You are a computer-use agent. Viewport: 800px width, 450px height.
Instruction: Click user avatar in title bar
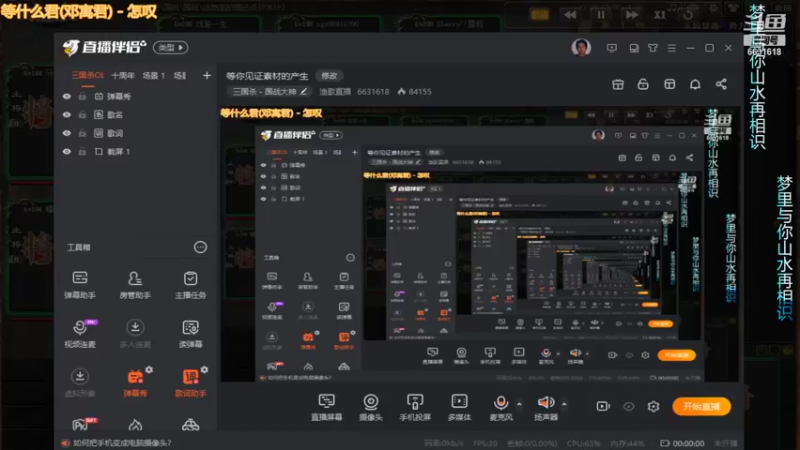581,47
